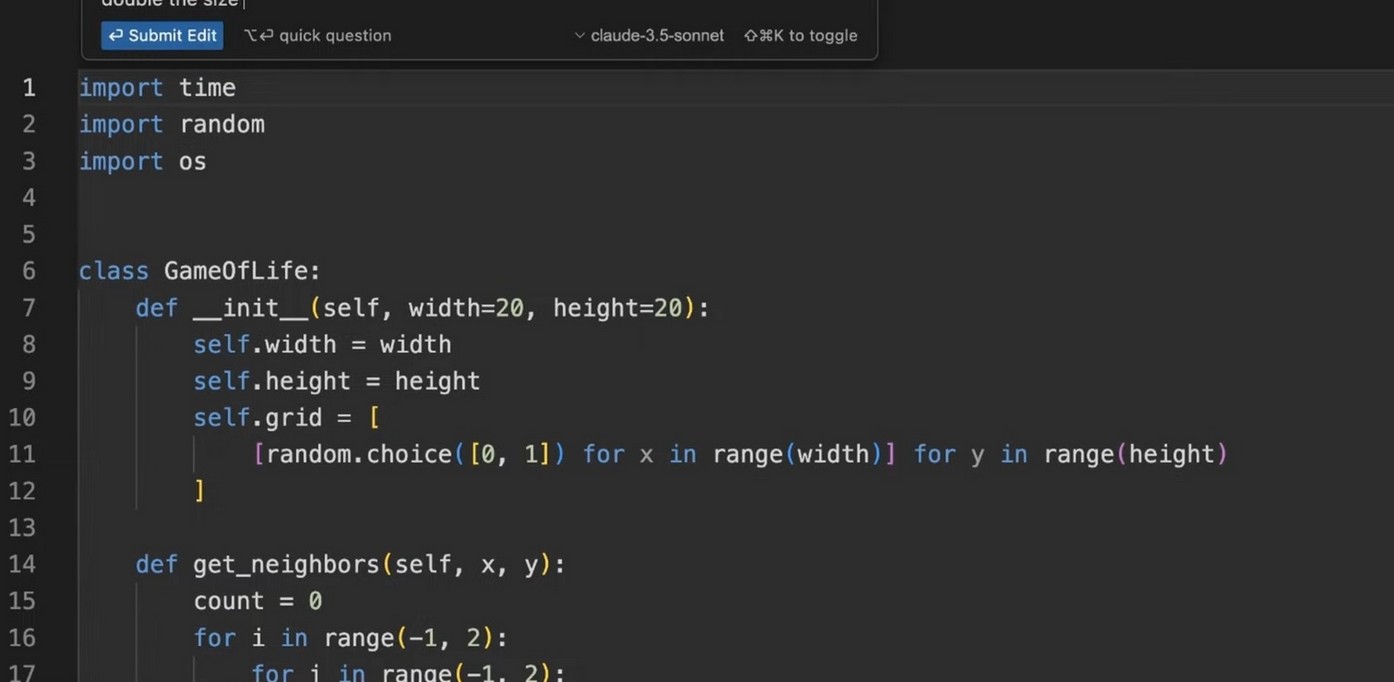Image resolution: width=1394 pixels, height=682 pixels.
Task: Click the width=20 default parameter
Action: [x=466, y=308]
